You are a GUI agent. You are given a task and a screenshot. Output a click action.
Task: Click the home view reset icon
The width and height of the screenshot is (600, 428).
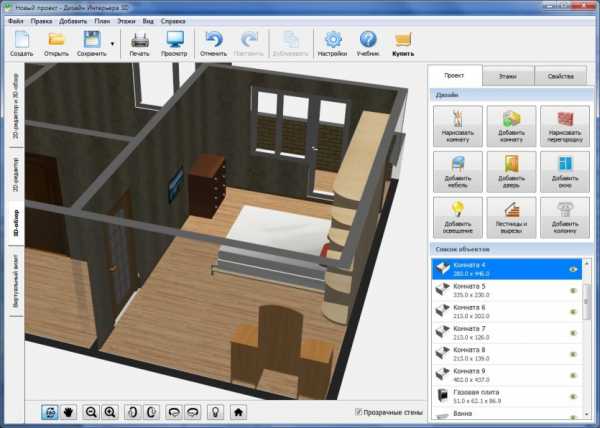point(239,411)
